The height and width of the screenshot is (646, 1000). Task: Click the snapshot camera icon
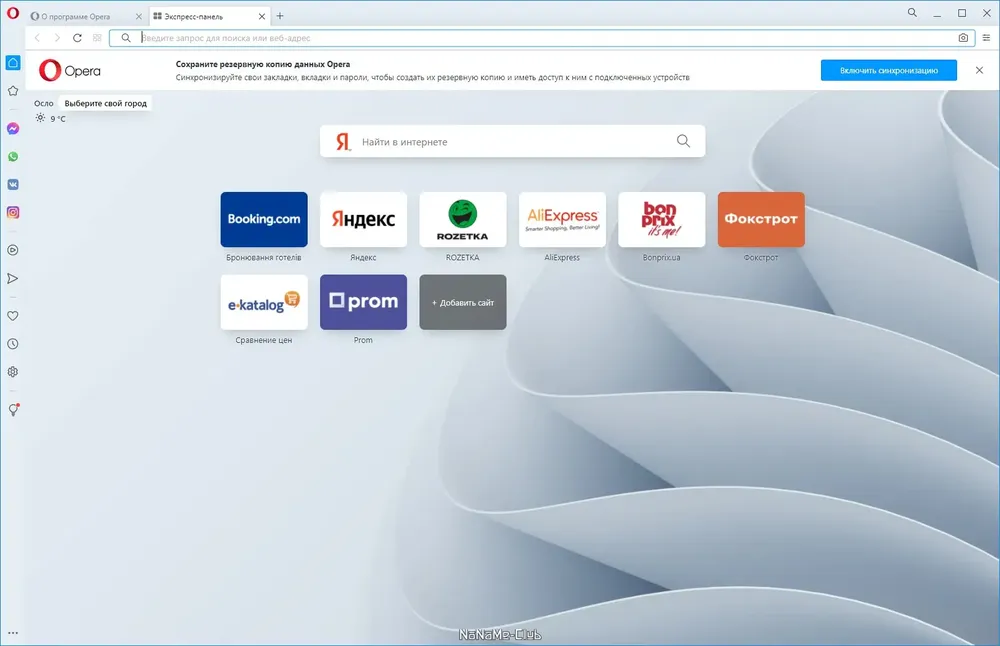click(963, 38)
